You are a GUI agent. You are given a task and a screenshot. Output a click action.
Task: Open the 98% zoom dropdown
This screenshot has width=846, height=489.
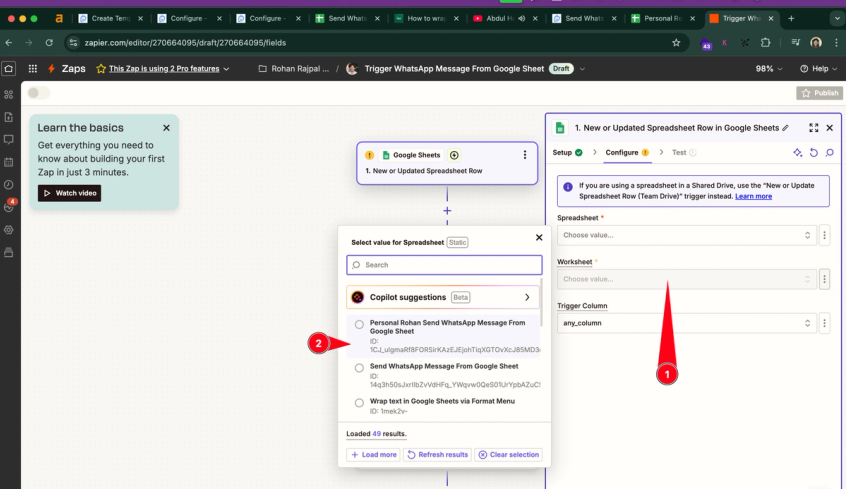tap(769, 69)
